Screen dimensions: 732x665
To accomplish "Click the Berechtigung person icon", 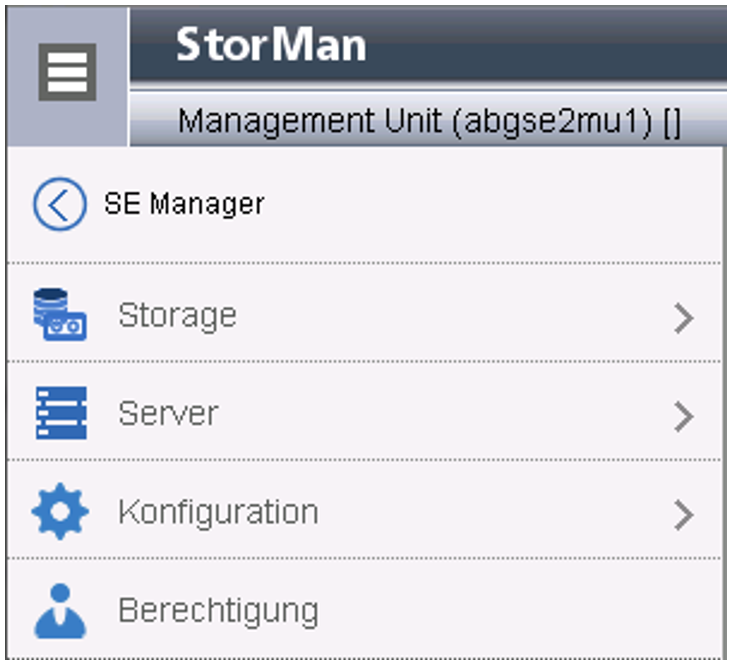I will pos(59,610).
